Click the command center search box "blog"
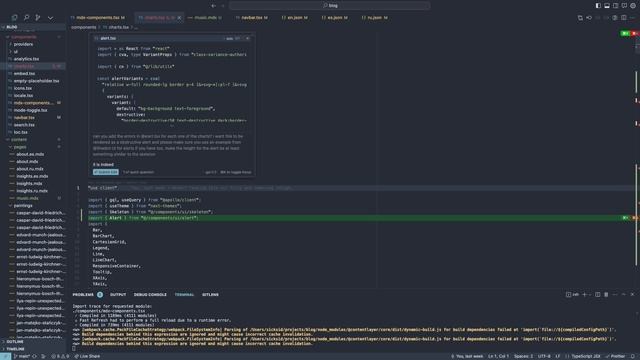Screen dimensions: 640x360 click(330, 5)
